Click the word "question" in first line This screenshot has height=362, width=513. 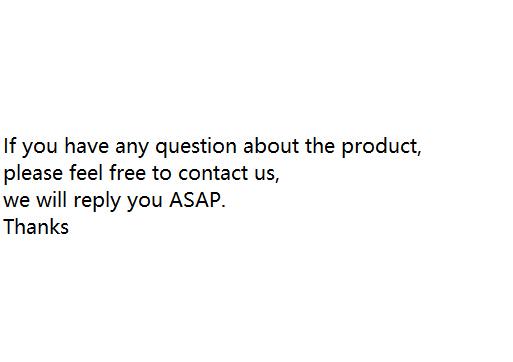[196, 147]
